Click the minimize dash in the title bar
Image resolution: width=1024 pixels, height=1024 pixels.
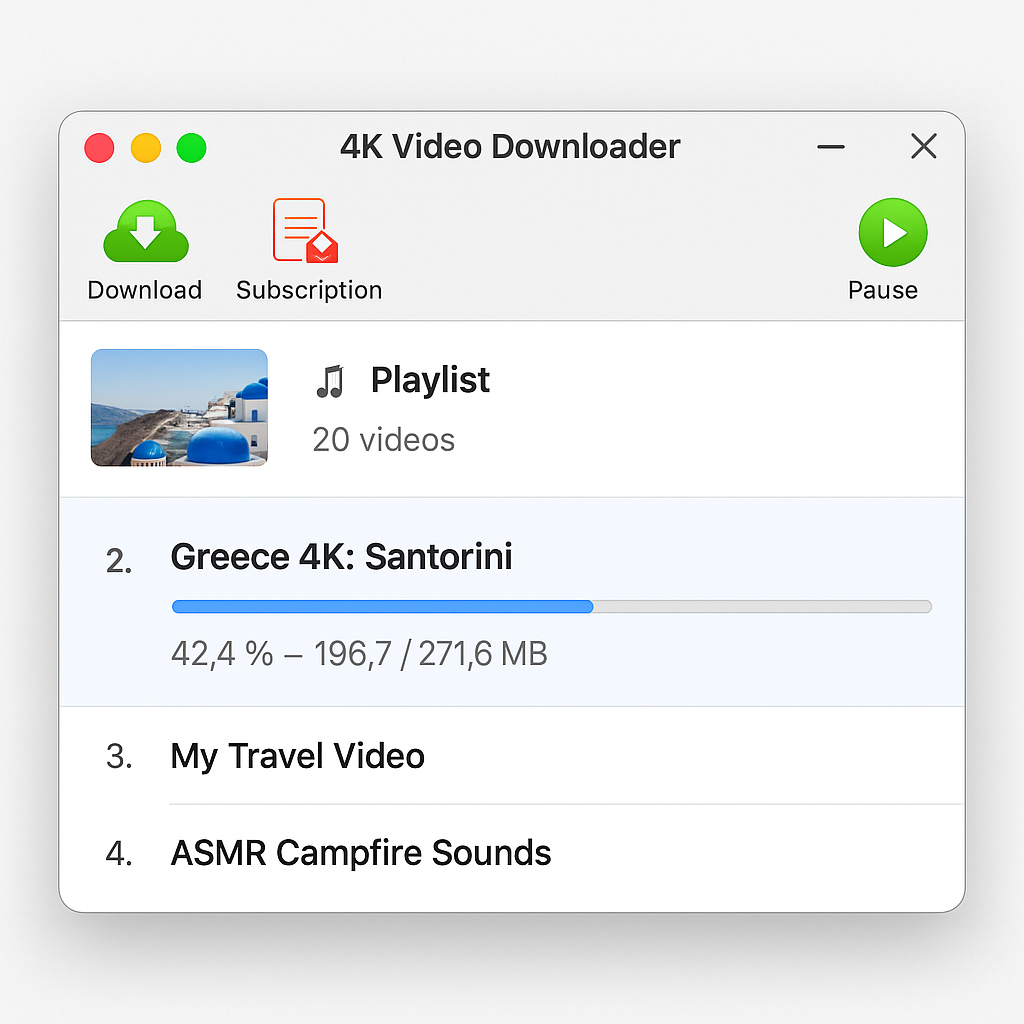click(831, 146)
